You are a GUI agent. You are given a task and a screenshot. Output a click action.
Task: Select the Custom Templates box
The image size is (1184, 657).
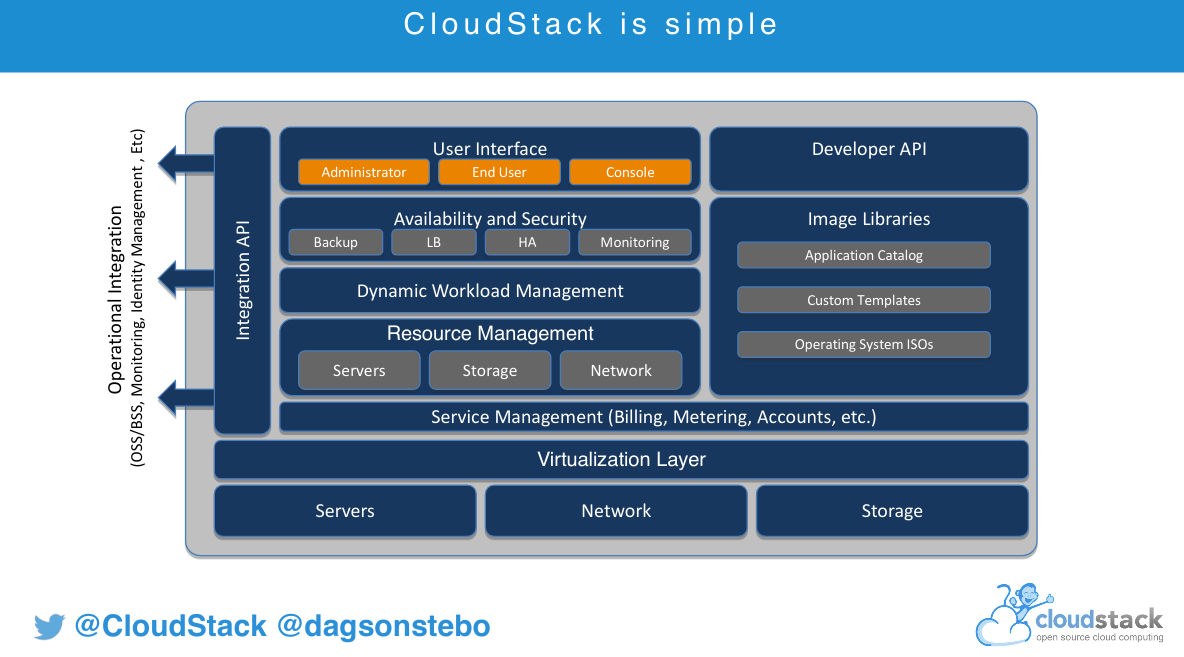(x=864, y=300)
